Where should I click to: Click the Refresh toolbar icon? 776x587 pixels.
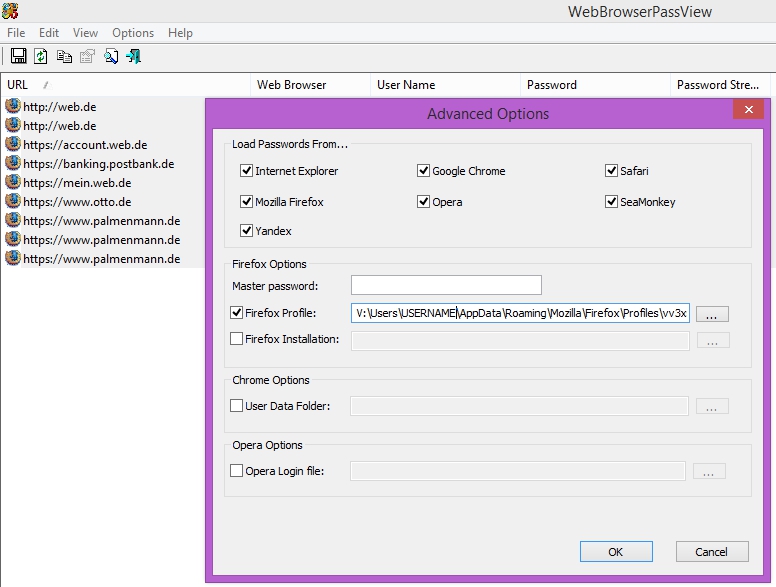tap(41, 57)
